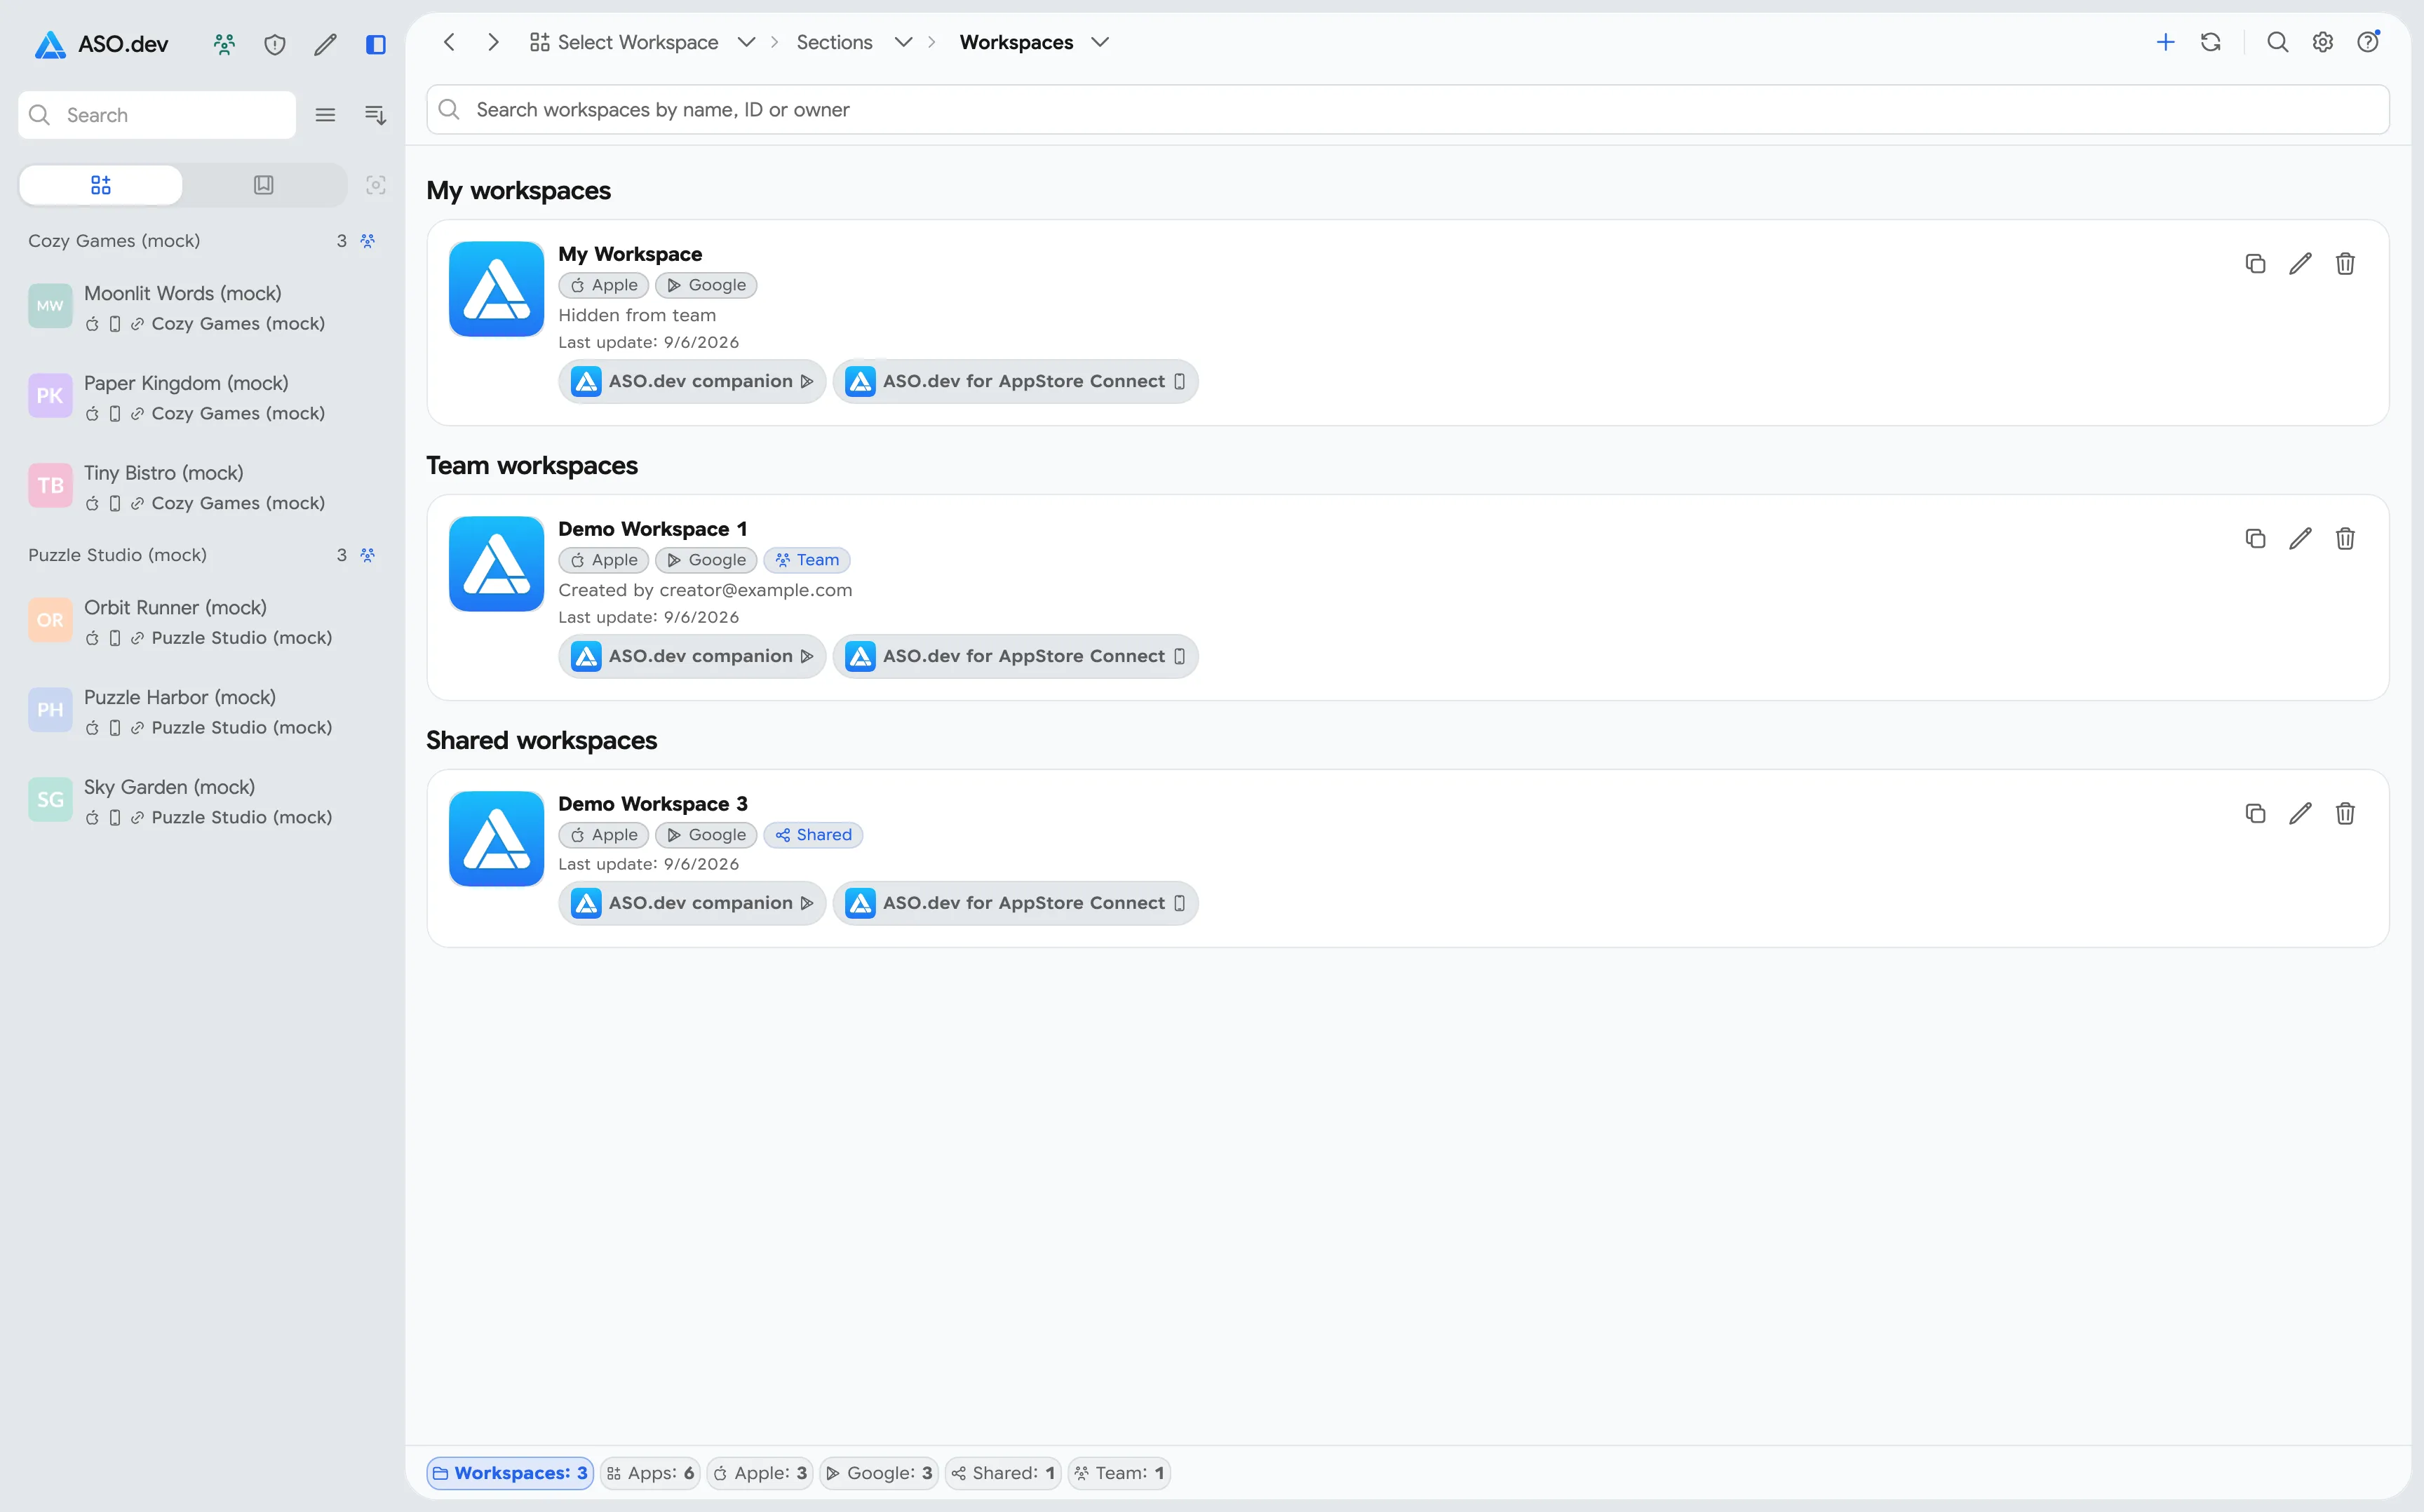Delete Demo Workspace 1
The width and height of the screenshot is (2424, 1512).
(2345, 539)
